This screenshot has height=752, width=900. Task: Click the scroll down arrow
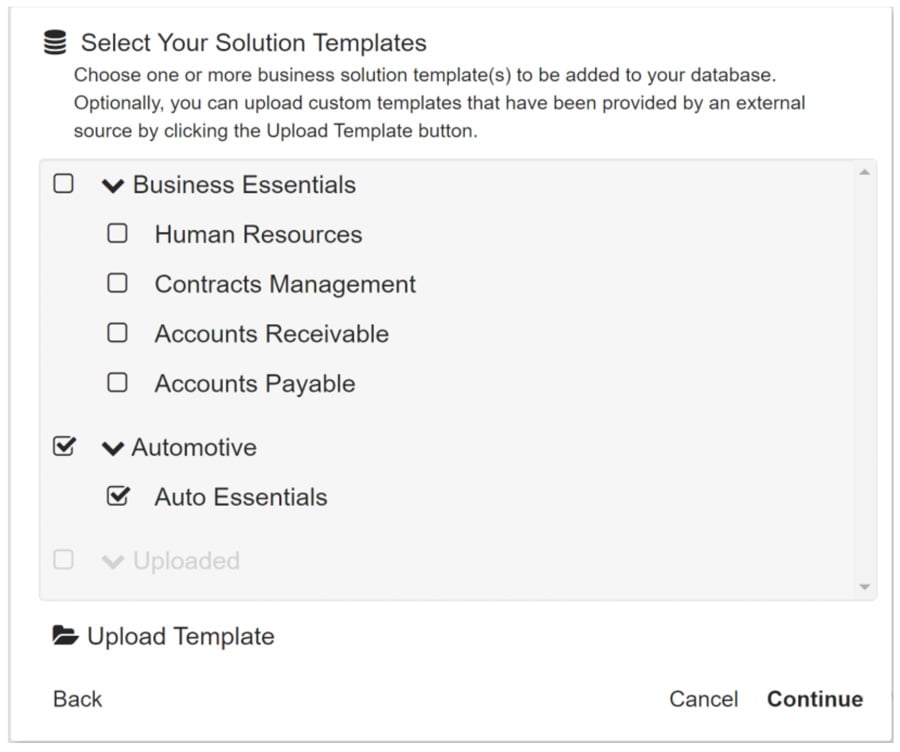pyautogui.click(x=865, y=587)
